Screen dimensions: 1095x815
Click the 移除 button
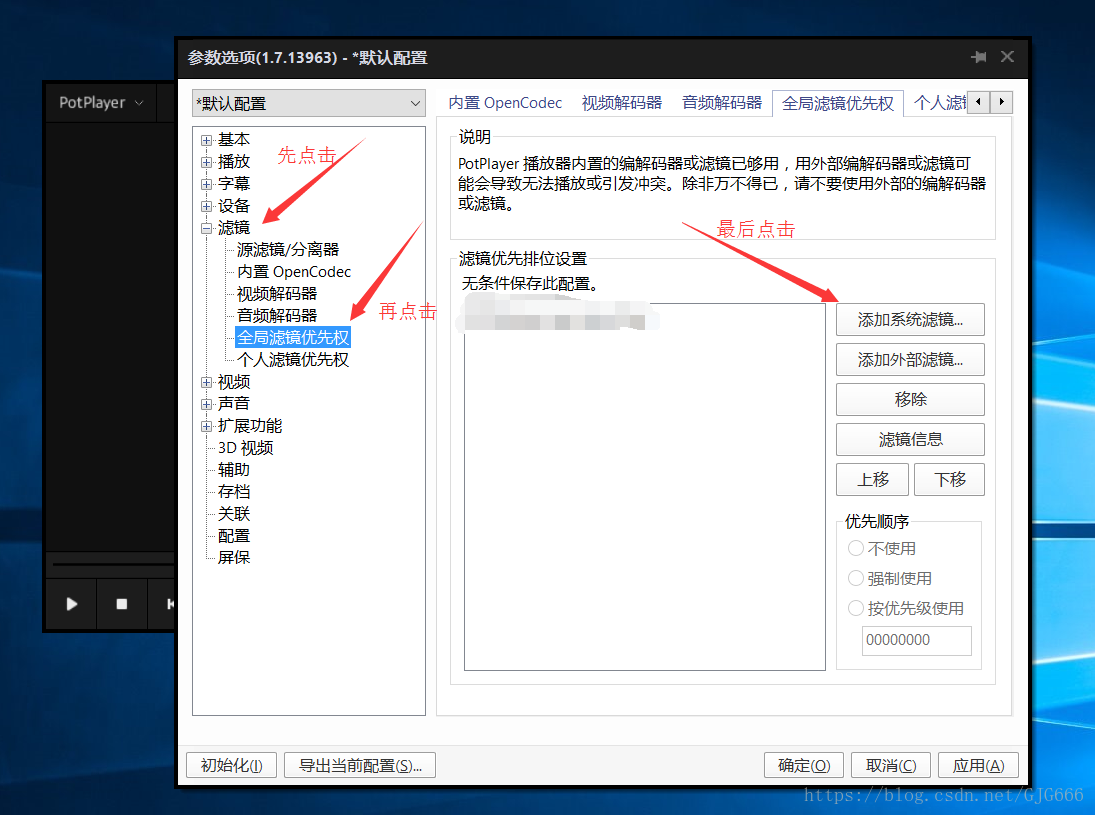(x=910, y=399)
